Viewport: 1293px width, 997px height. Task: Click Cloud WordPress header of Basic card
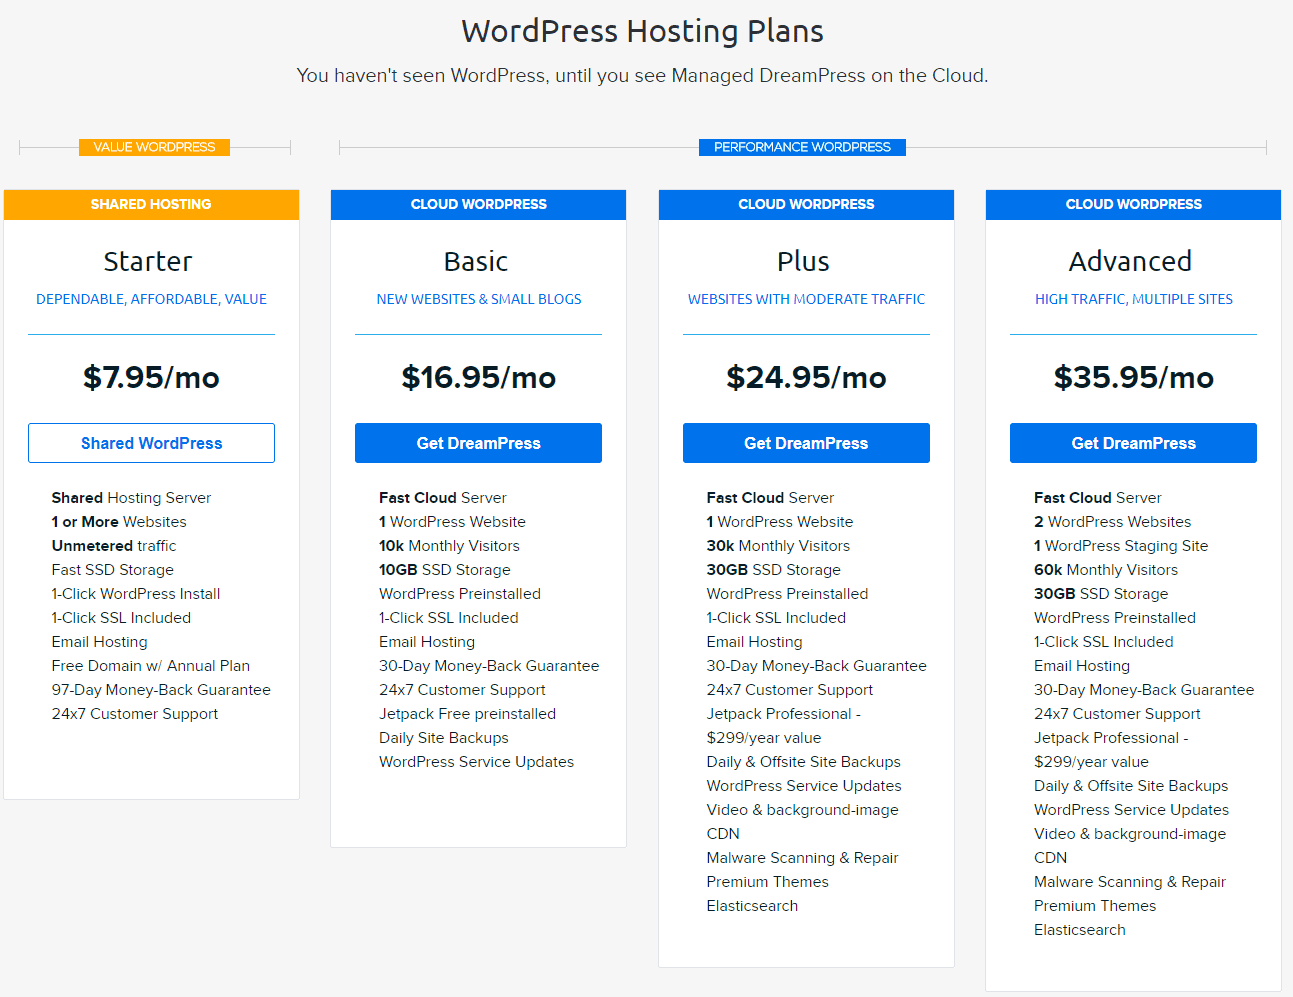click(478, 204)
